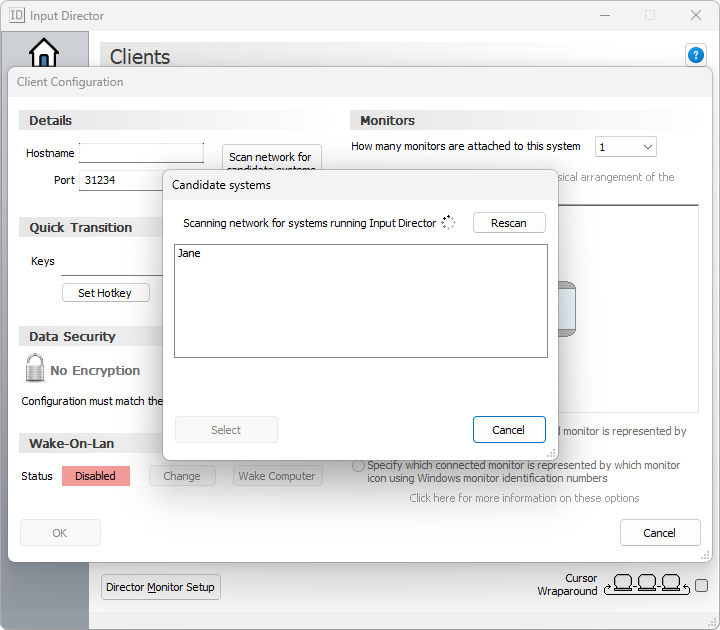Open help via blue question mark icon
This screenshot has width=720, height=630.
[x=696, y=56]
